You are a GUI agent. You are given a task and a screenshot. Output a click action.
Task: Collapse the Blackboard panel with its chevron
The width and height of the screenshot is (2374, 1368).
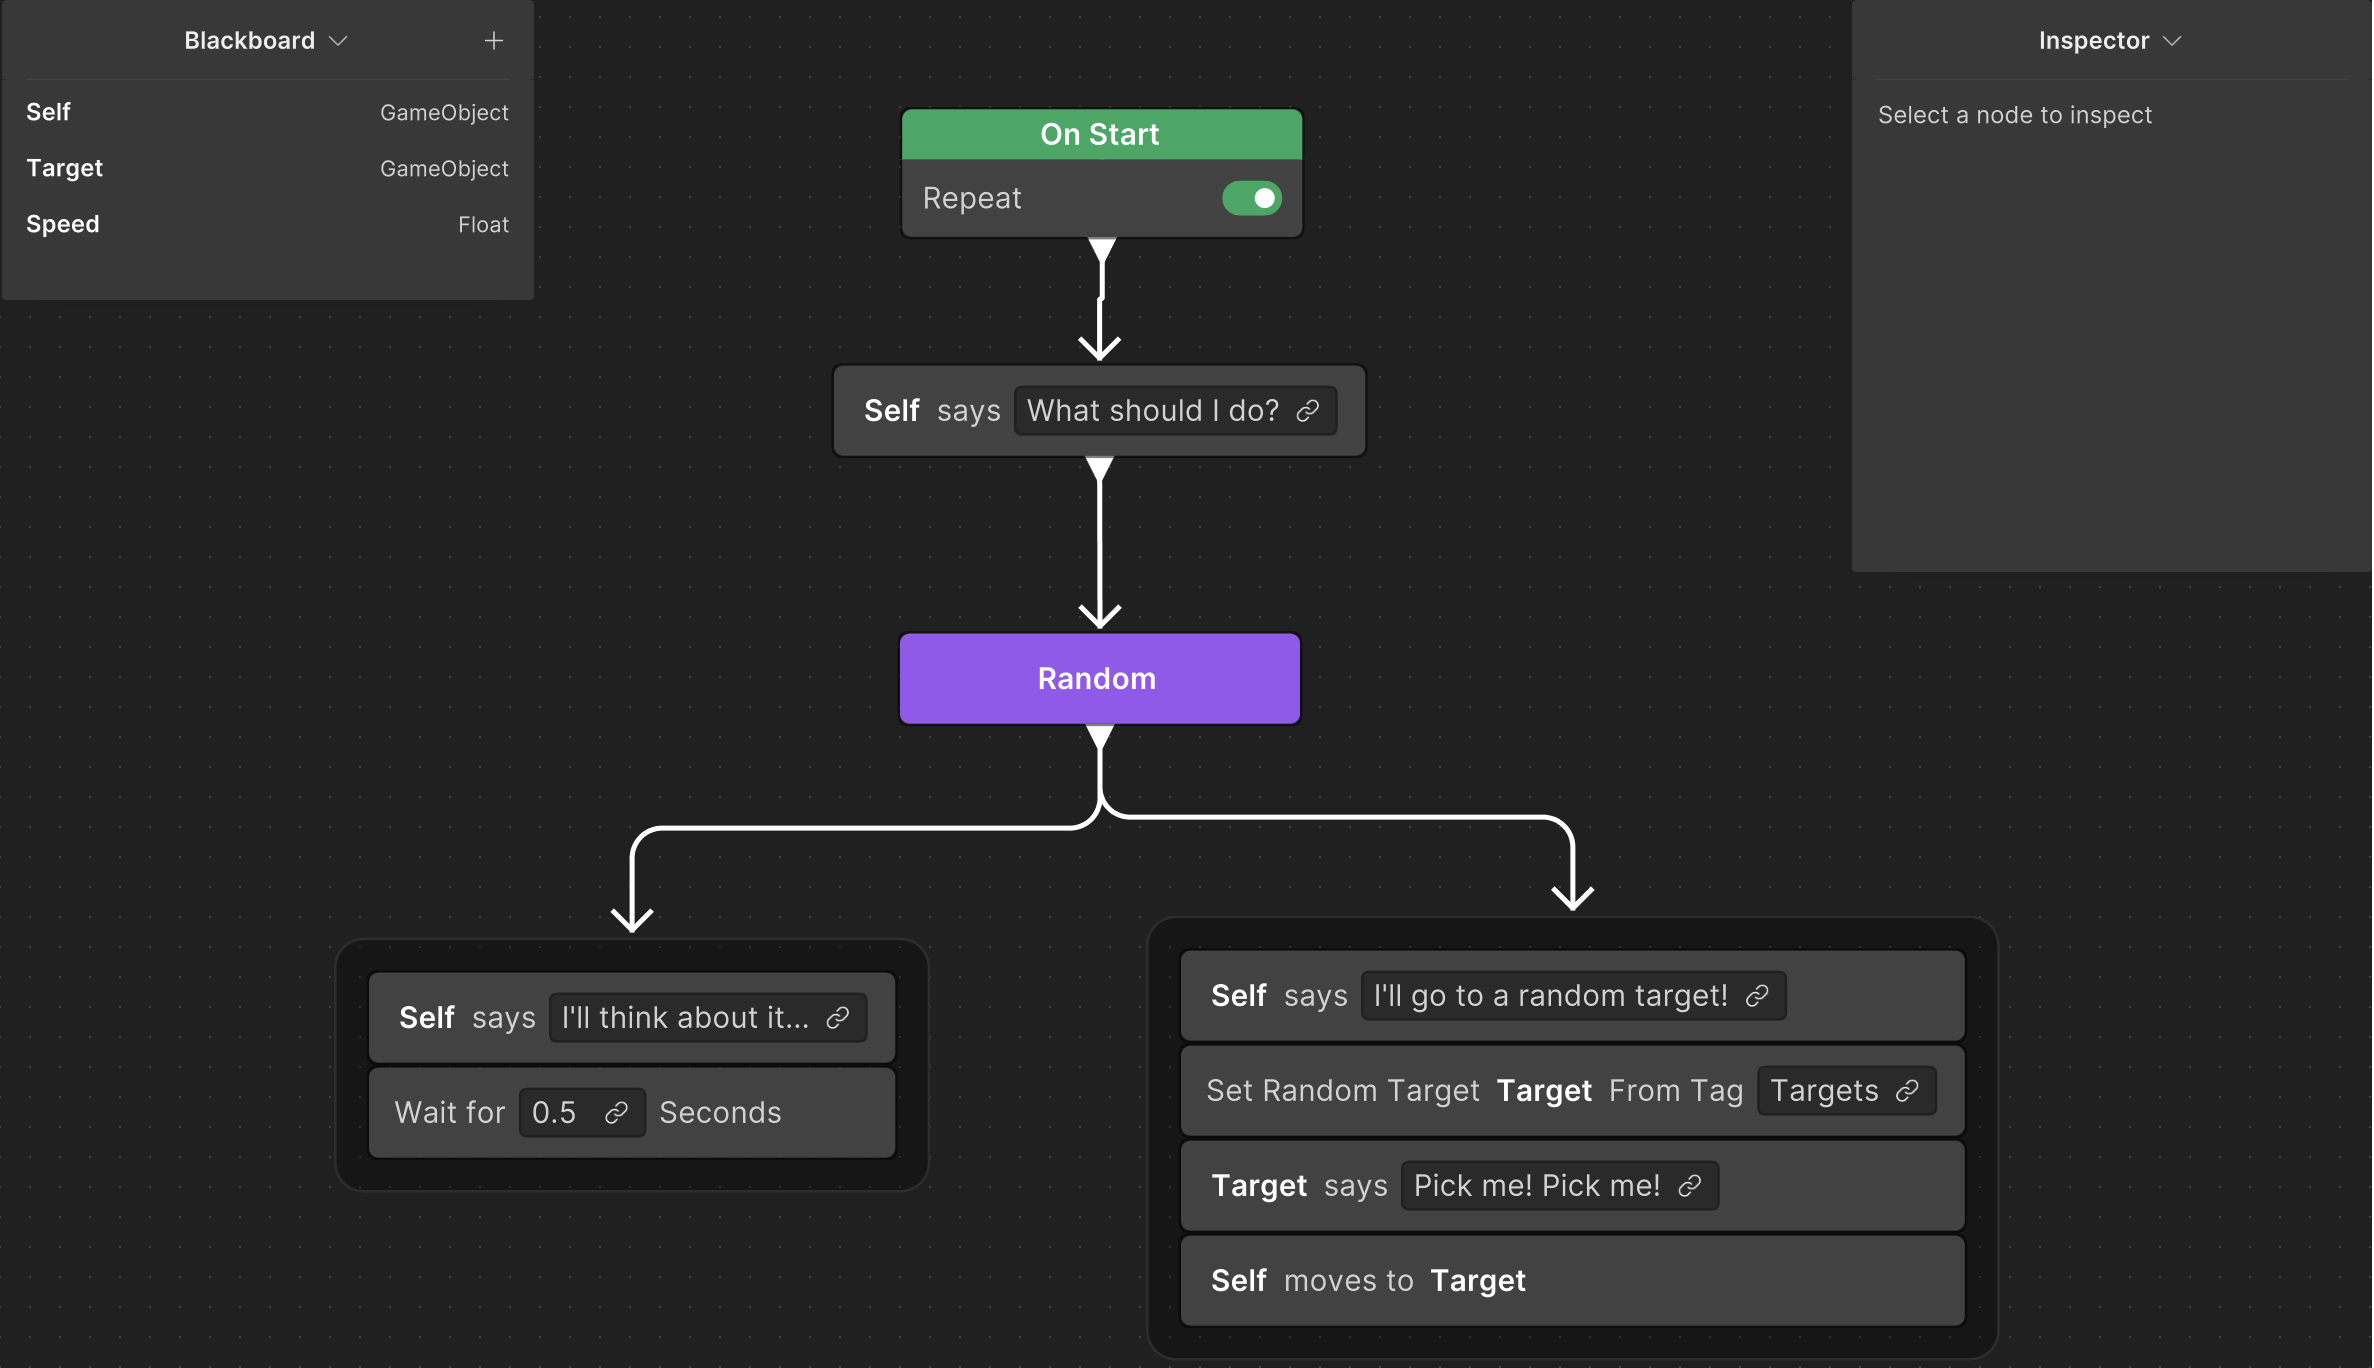337,41
